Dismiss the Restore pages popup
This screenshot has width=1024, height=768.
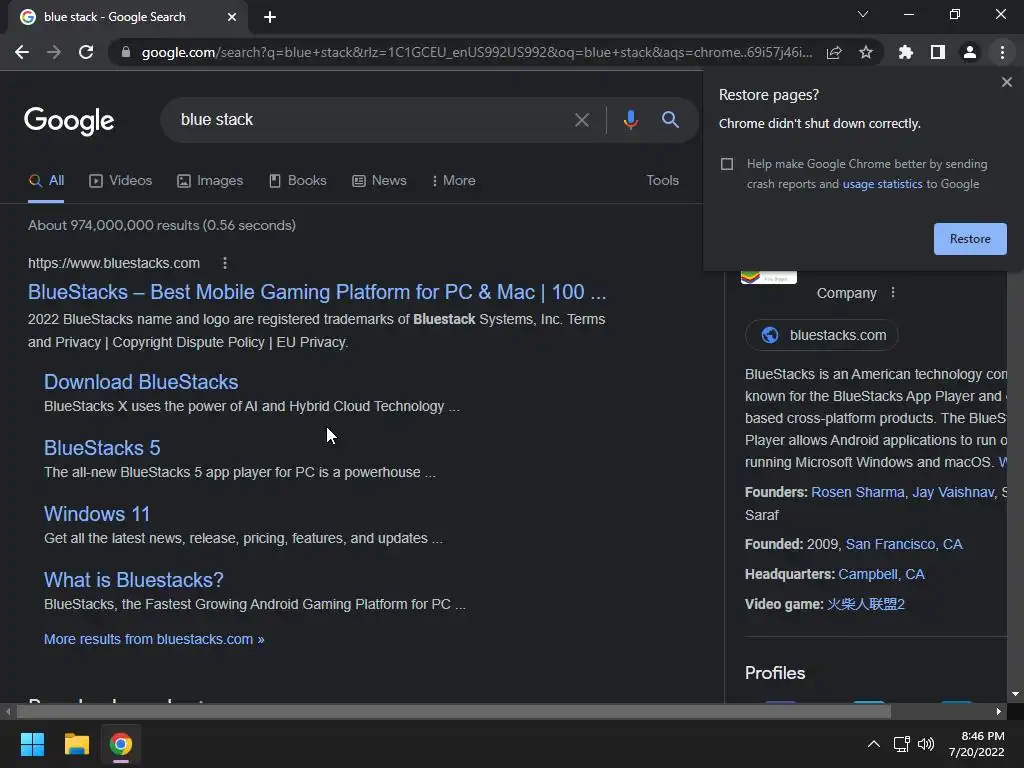1006,82
